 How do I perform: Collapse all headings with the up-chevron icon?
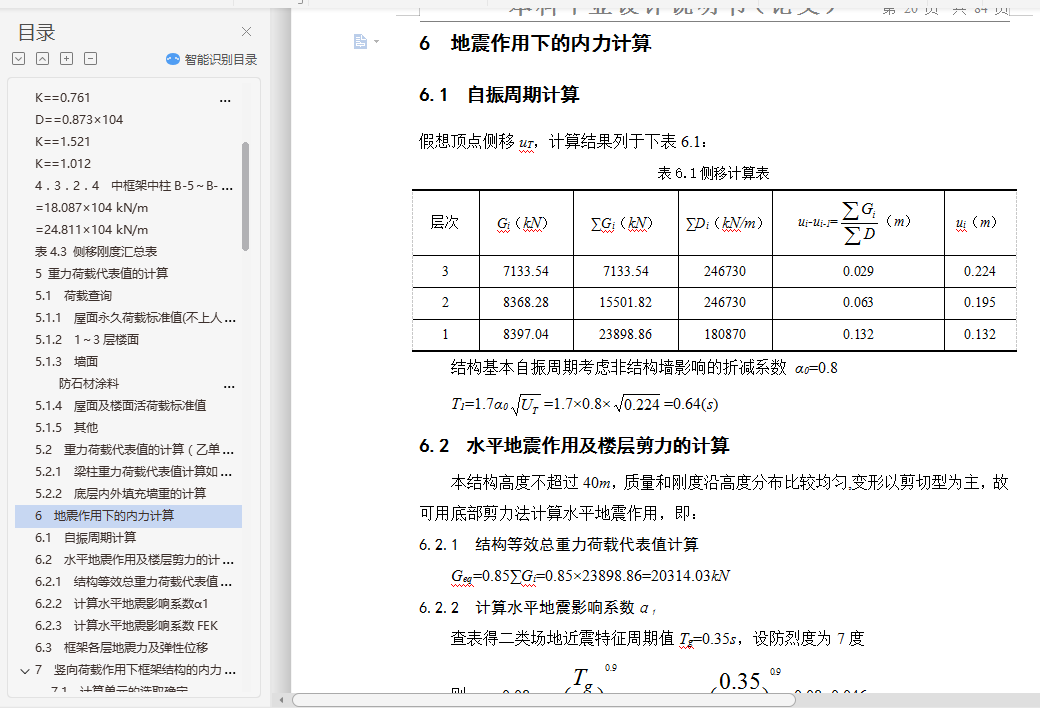tap(42, 58)
